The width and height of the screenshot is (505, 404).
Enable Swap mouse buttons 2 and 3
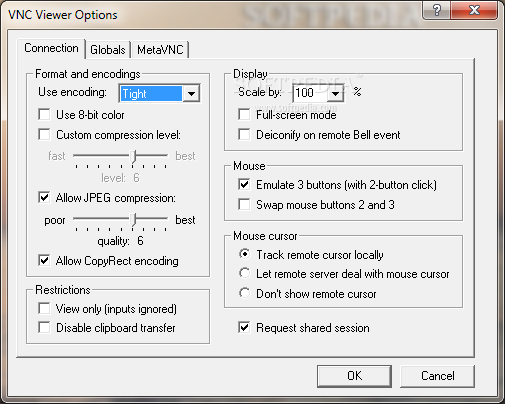244,204
